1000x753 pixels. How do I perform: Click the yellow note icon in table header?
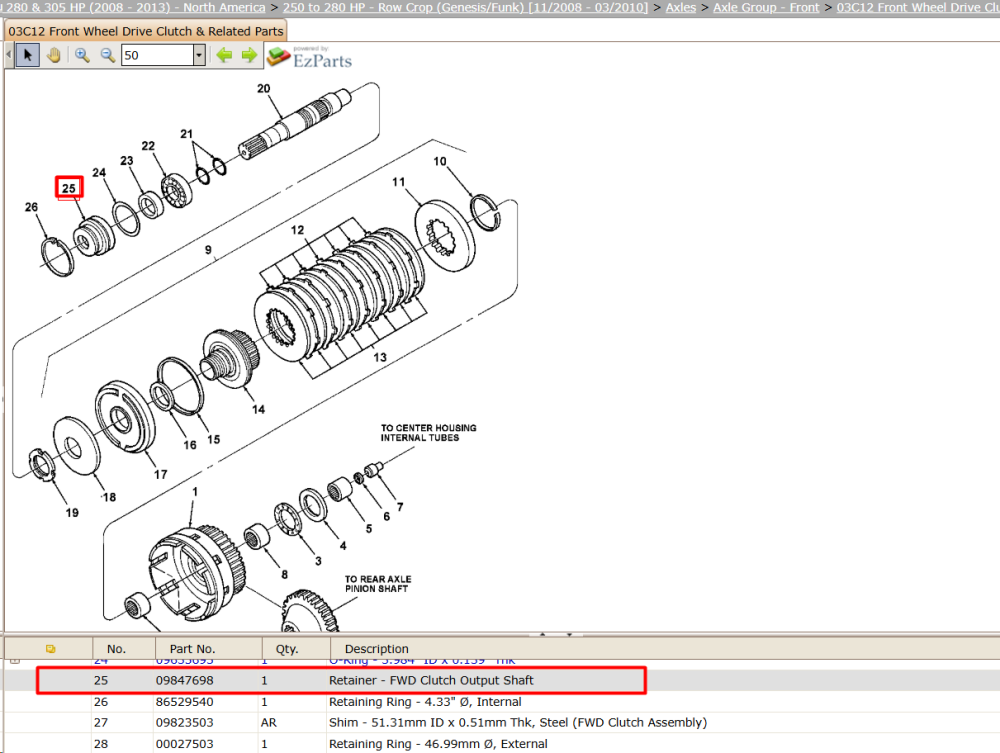pos(50,649)
